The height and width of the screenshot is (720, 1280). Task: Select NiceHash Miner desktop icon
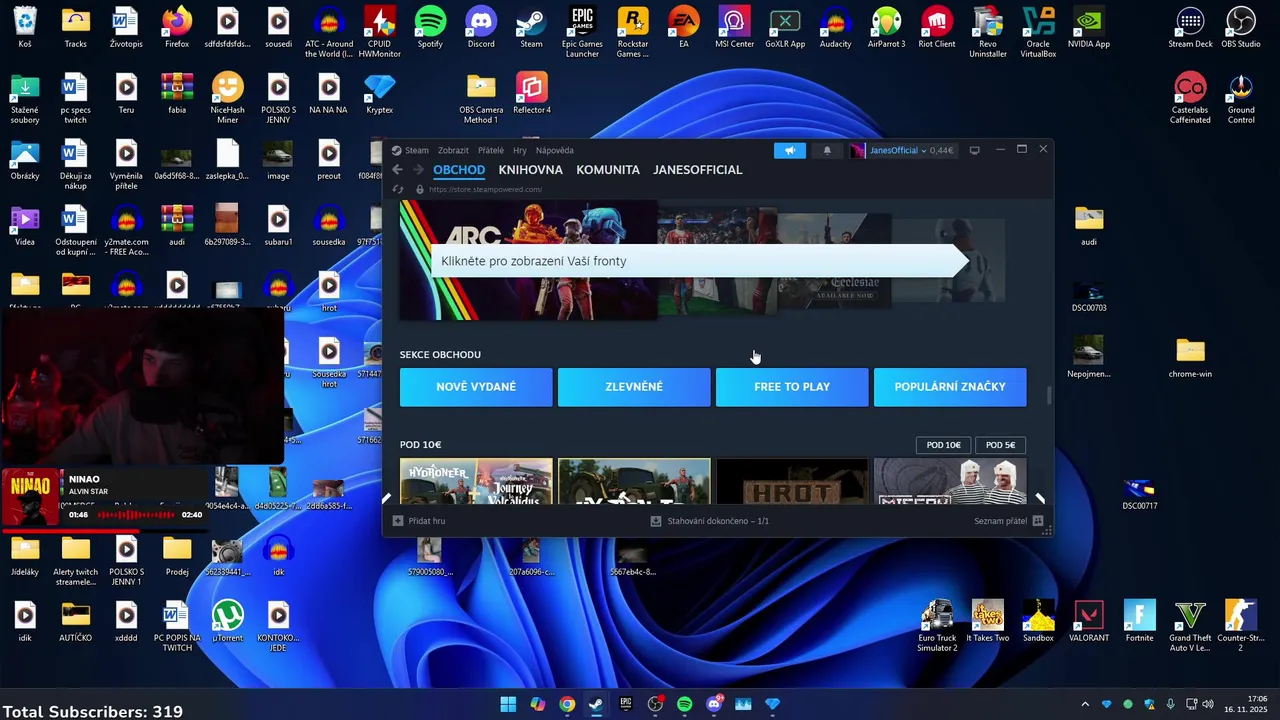[227, 98]
